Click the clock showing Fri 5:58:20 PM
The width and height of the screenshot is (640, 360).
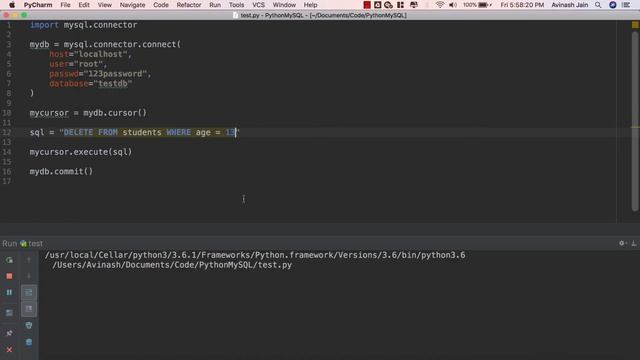pos(522,5)
